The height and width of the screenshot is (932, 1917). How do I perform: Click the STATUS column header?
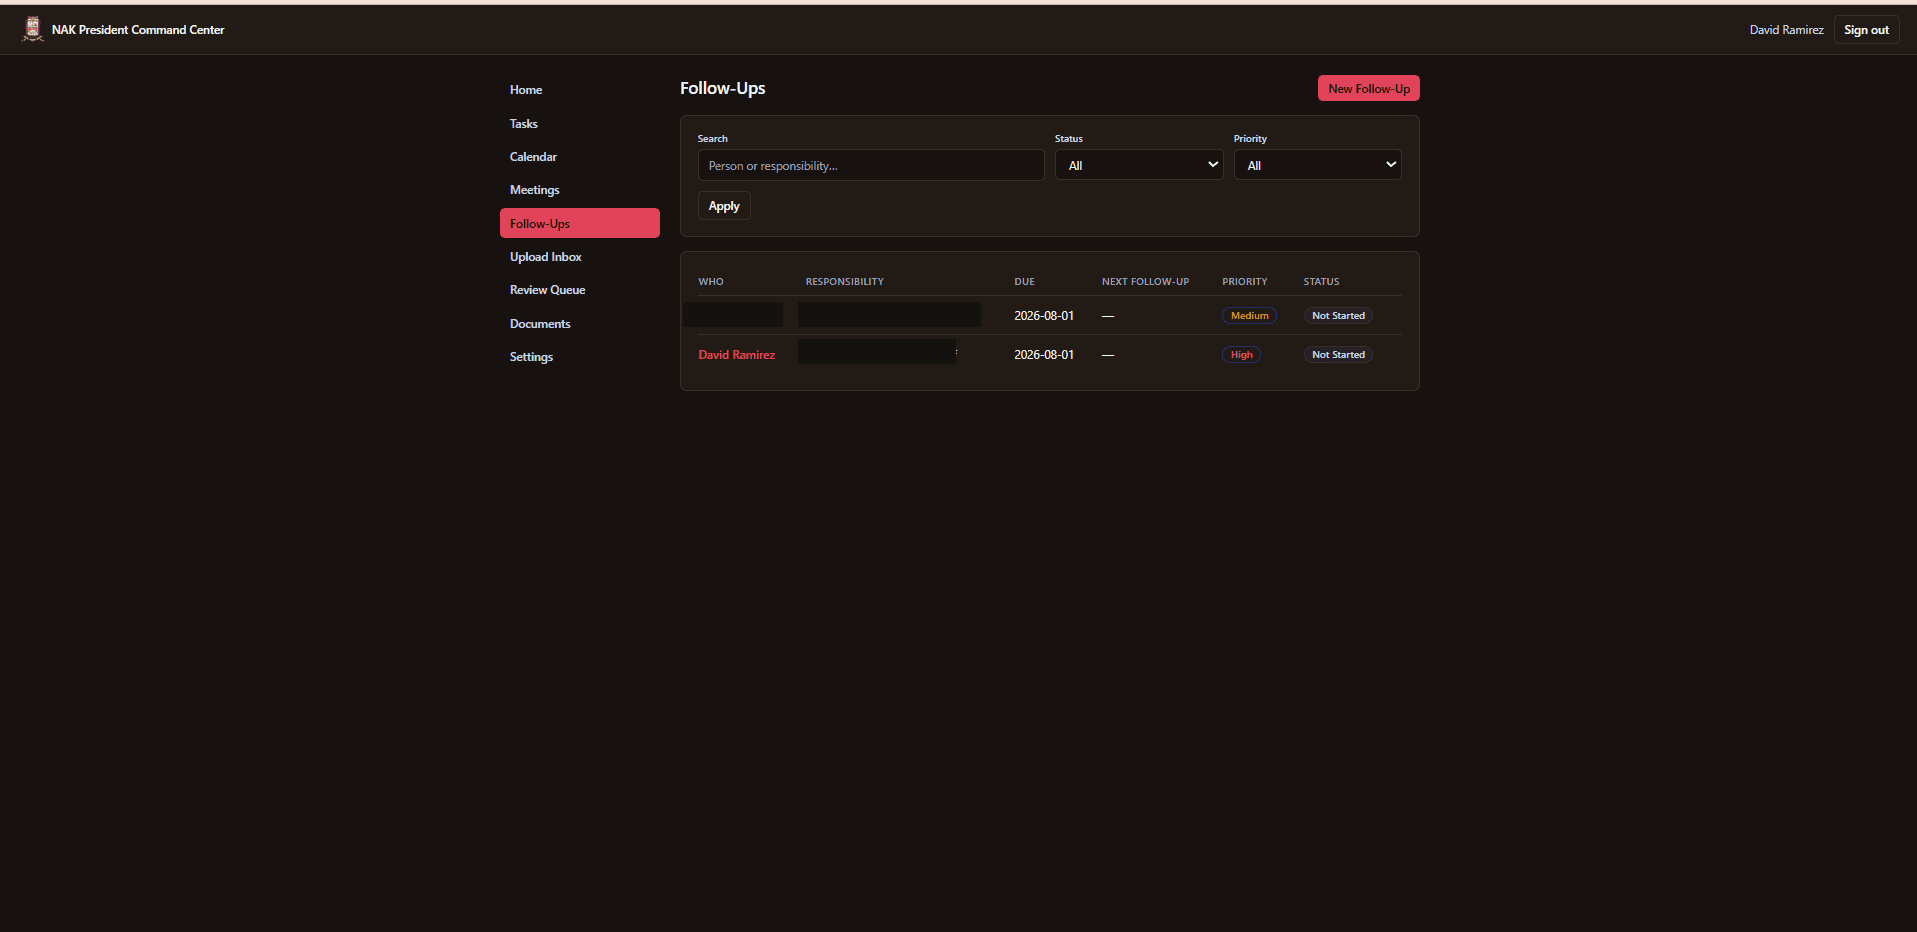(1321, 282)
